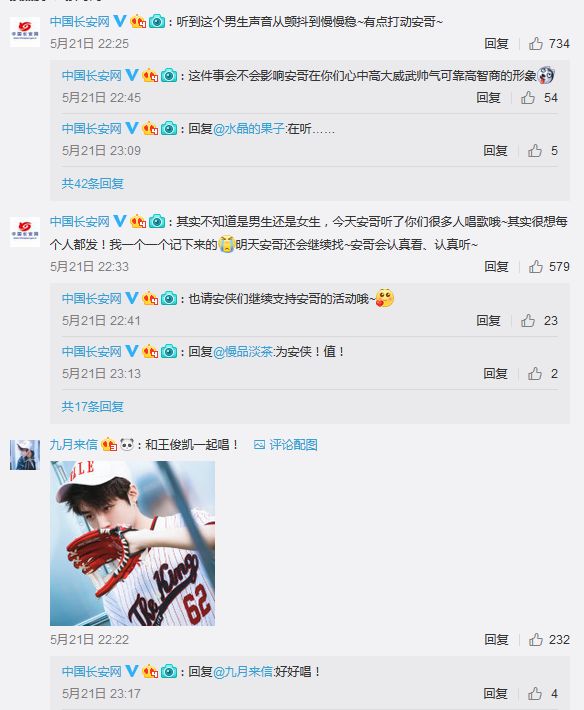Viewport: 584px width, 710px height.
Task: Open the mentioned user @水晶的果子
Action: point(249,129)
